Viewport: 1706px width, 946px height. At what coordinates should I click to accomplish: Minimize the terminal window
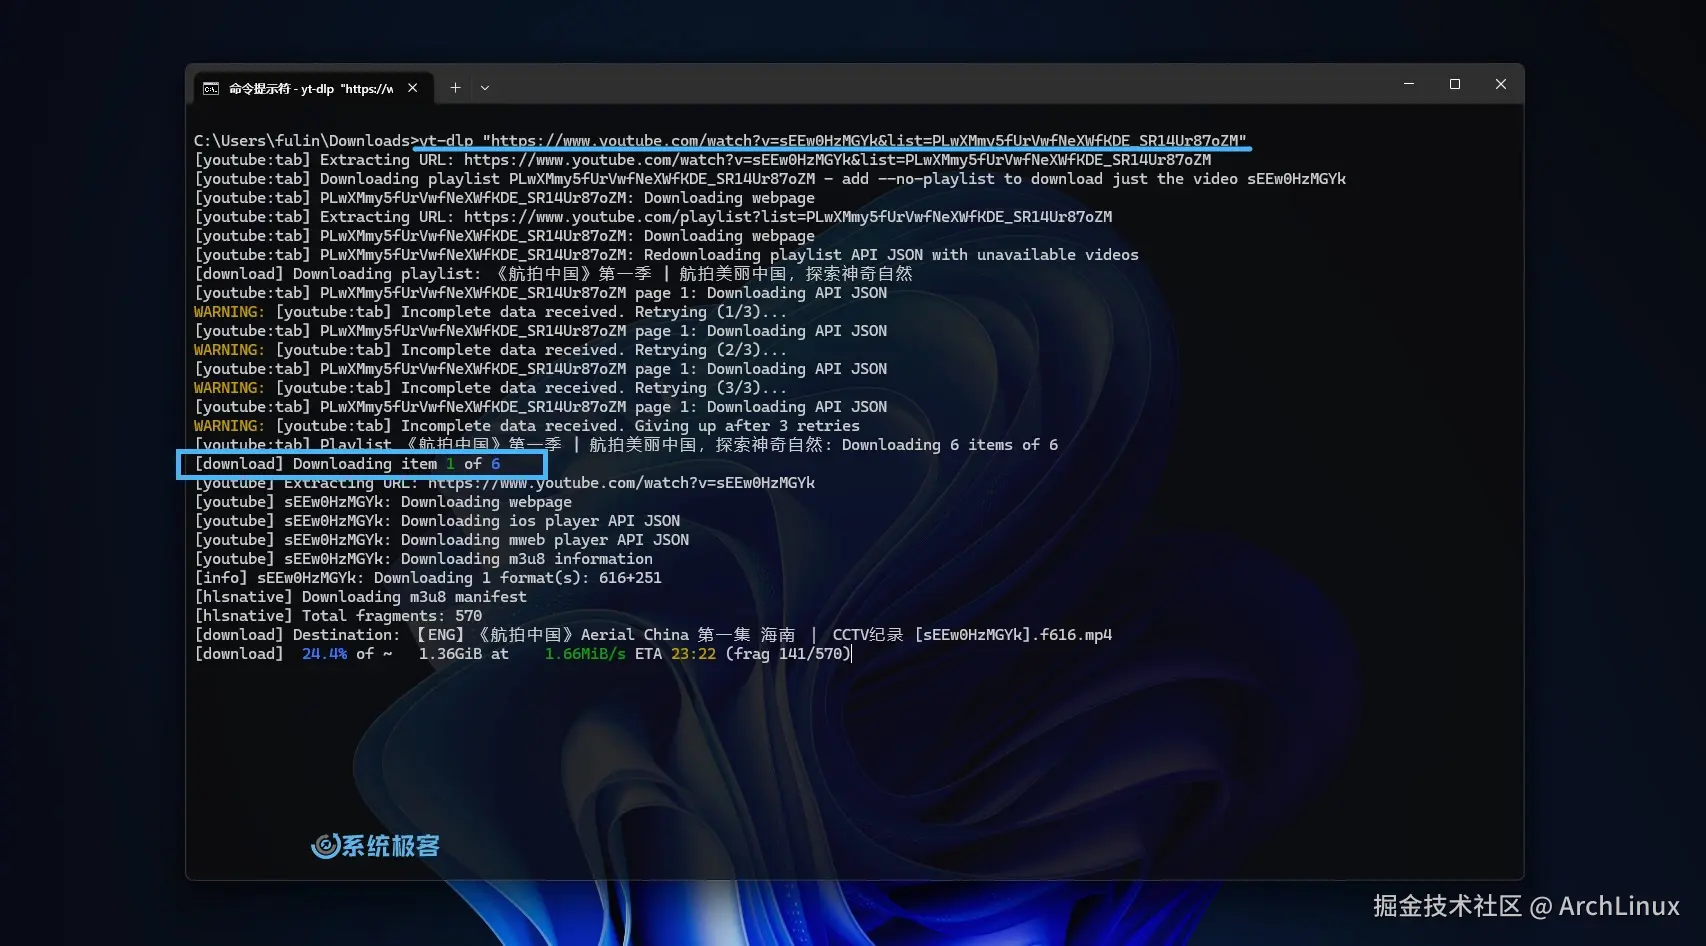point(1409,84)
